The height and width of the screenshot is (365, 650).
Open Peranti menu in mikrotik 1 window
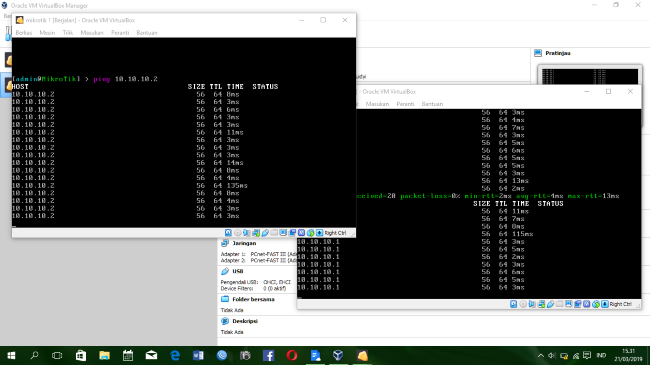point(120,33)
